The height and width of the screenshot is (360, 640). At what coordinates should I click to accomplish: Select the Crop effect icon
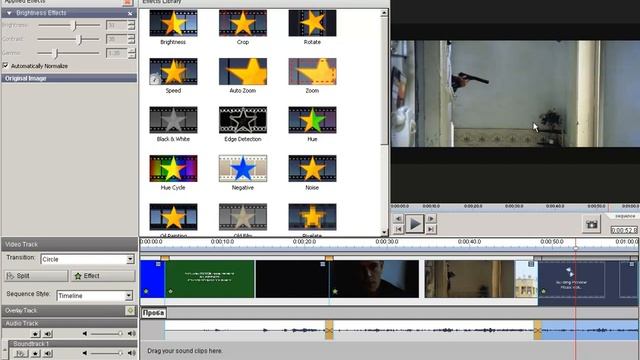click(x=243, y=23)
